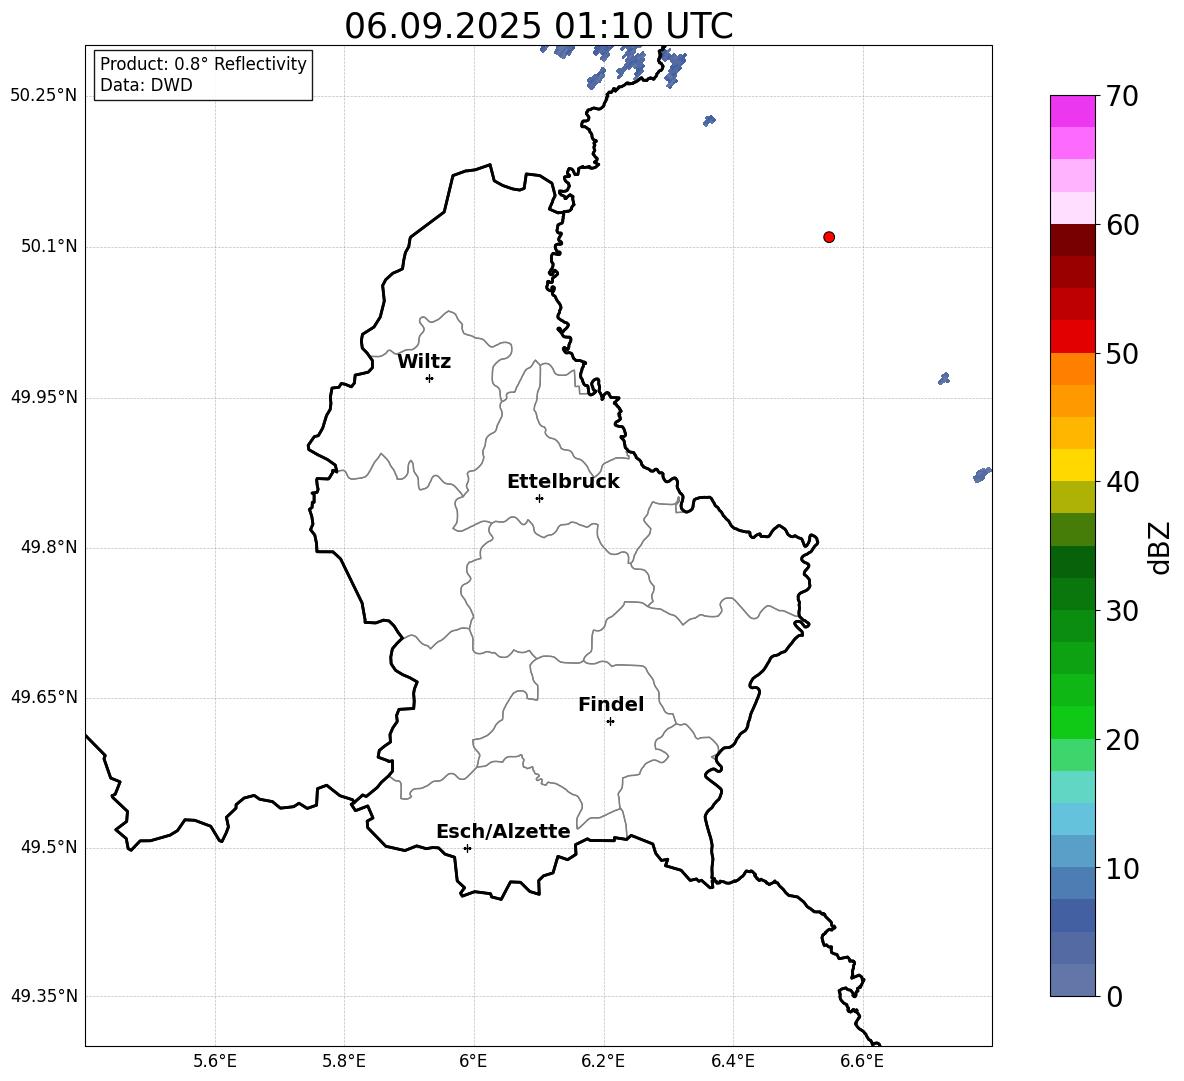This screenshot has width=1184, height=1081.
Task: Click the yellow colorbar segment above 40
Action: tap(1072, 465)
